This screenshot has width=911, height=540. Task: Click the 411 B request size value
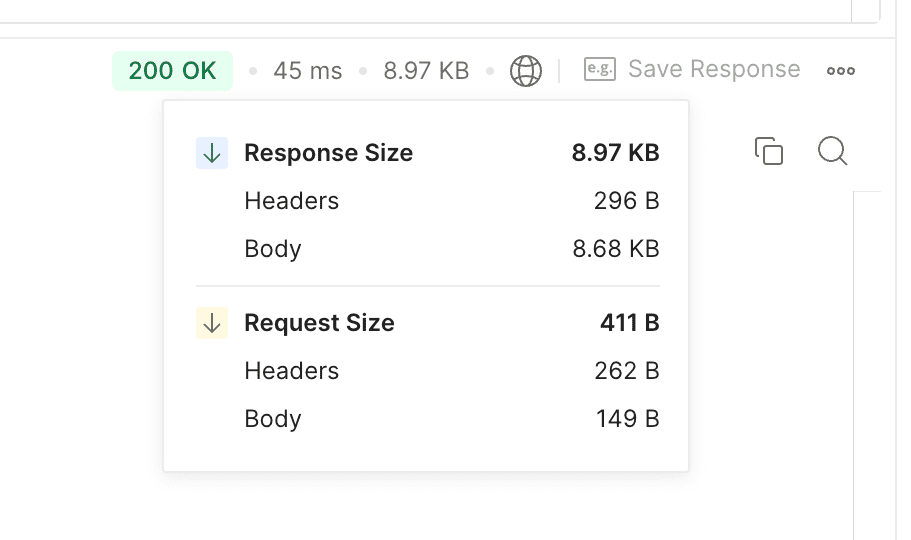click(630, 323)
